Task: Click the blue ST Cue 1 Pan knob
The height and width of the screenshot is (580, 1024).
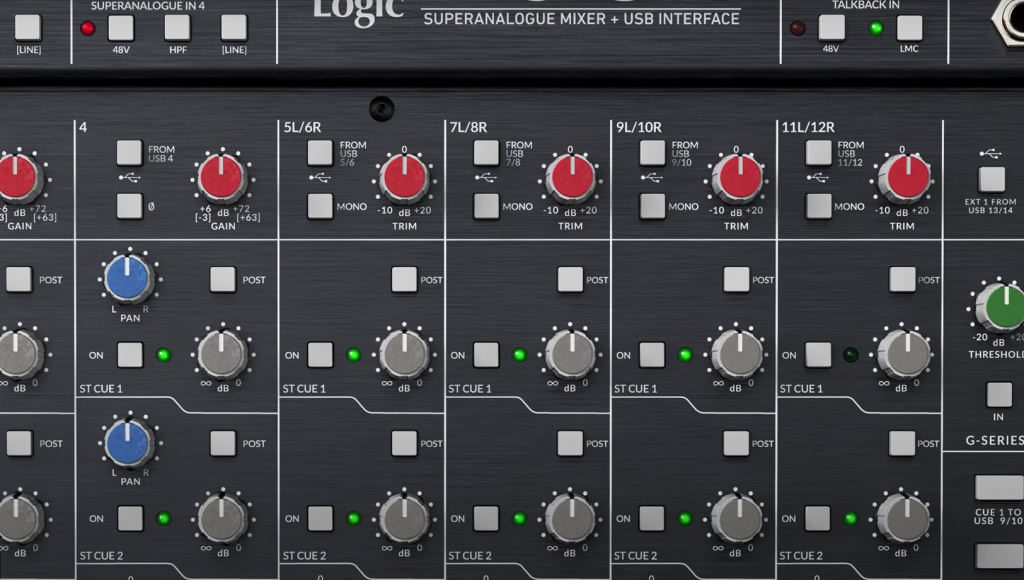Action: click(128, 279)
